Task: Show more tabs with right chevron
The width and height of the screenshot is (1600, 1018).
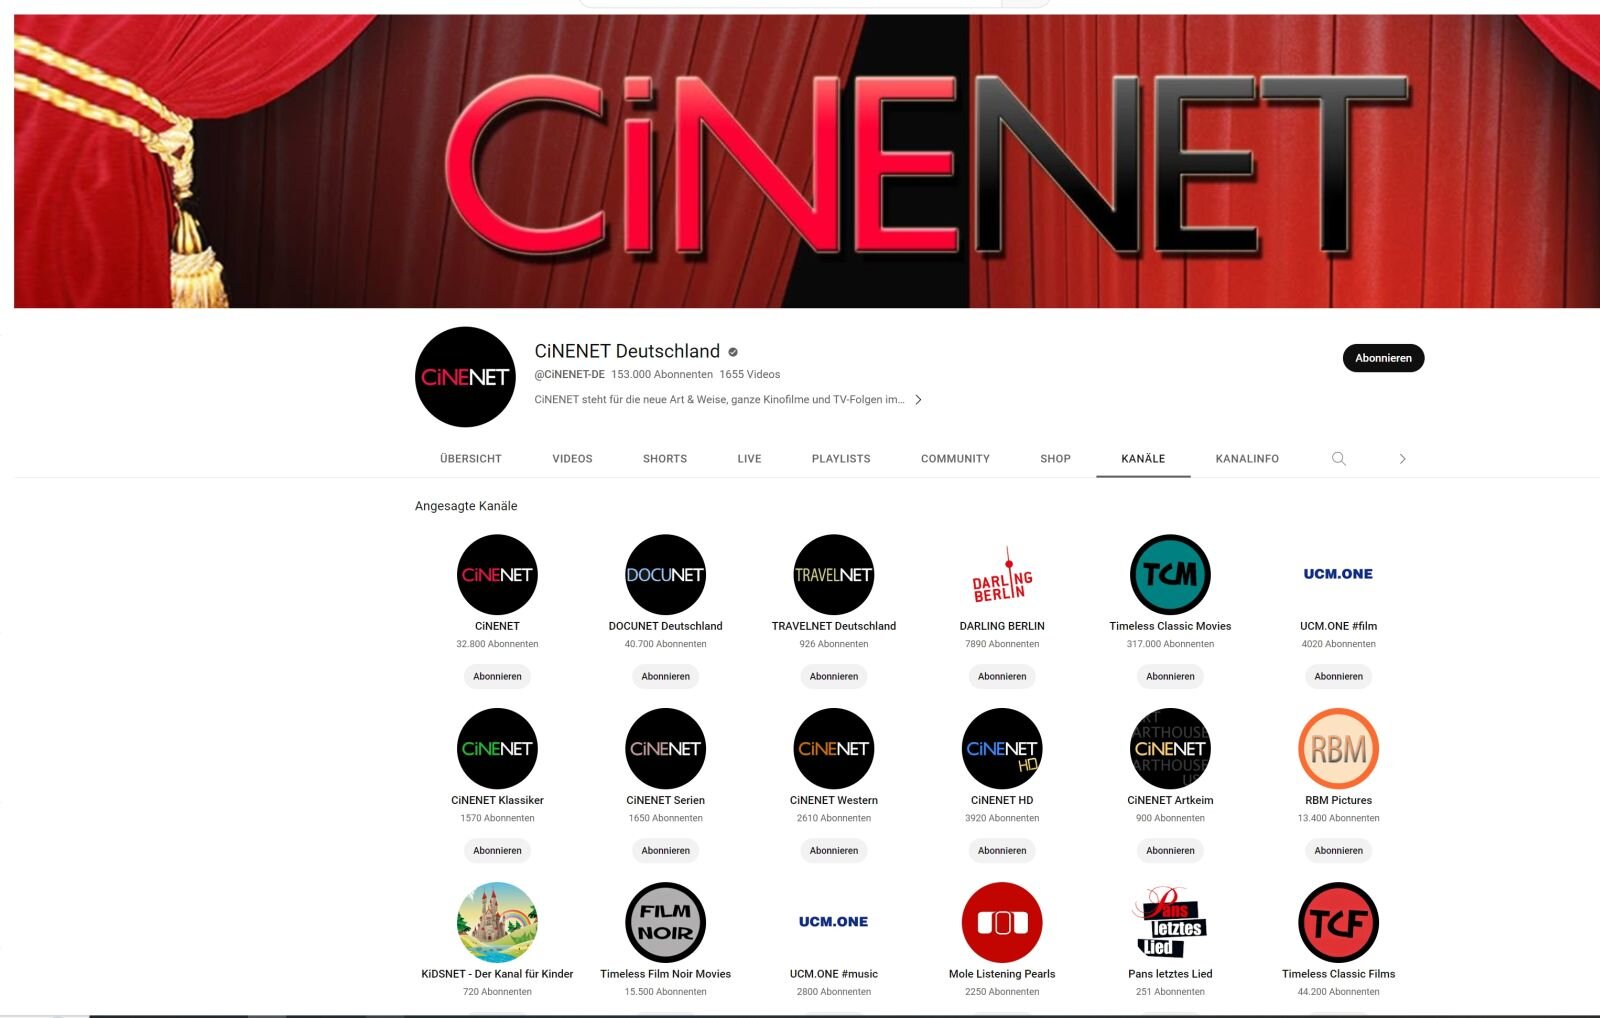Action: (1402, 459)
